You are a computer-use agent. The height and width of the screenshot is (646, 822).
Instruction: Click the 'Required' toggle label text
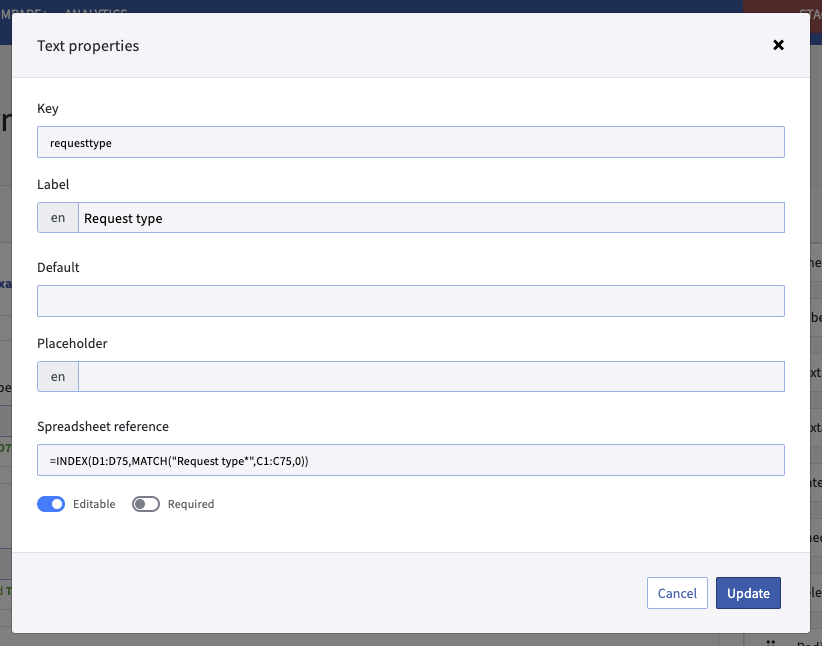(x=191, y=504)
